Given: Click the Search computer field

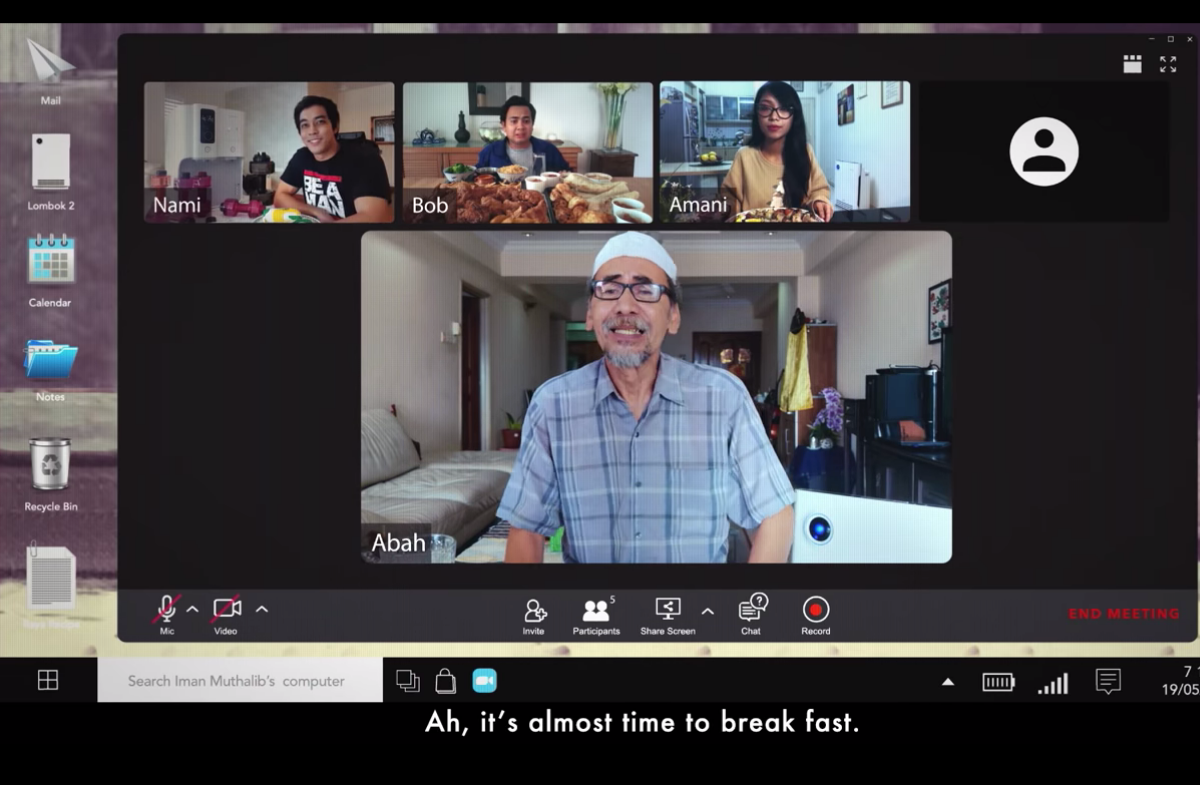Looking at the screenshot, I should tap(240, 681).
